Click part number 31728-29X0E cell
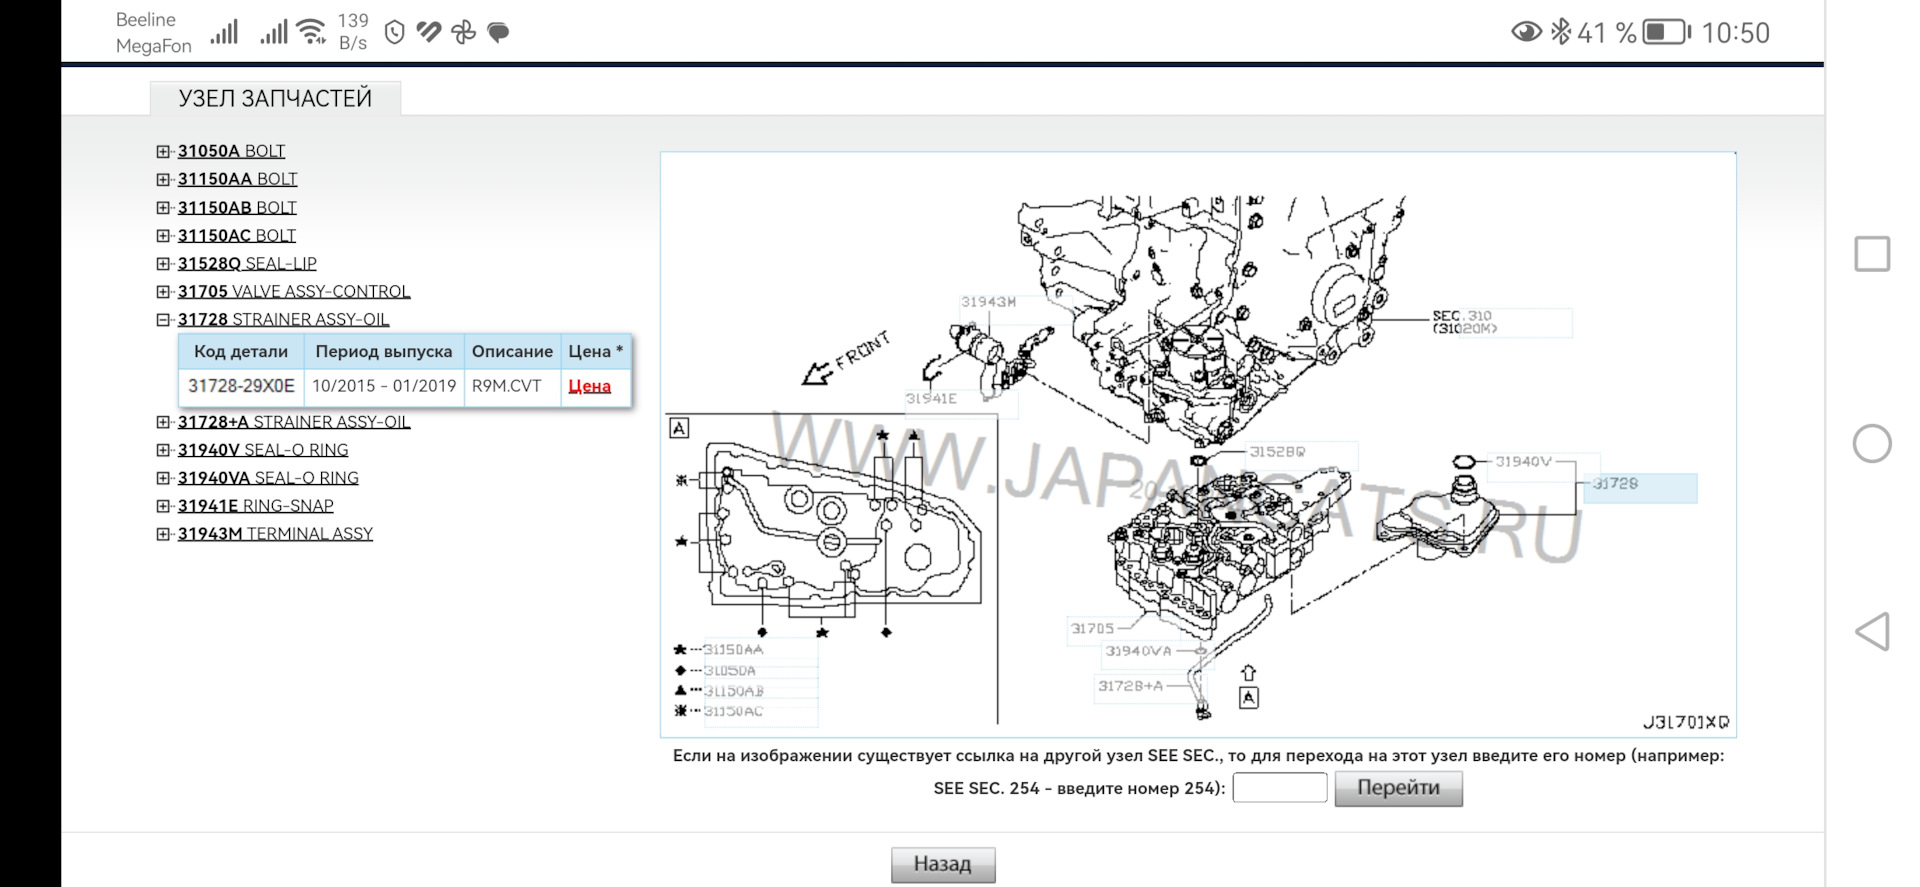The width and height of the screenshot is (1920, 887). pos(242,386)
